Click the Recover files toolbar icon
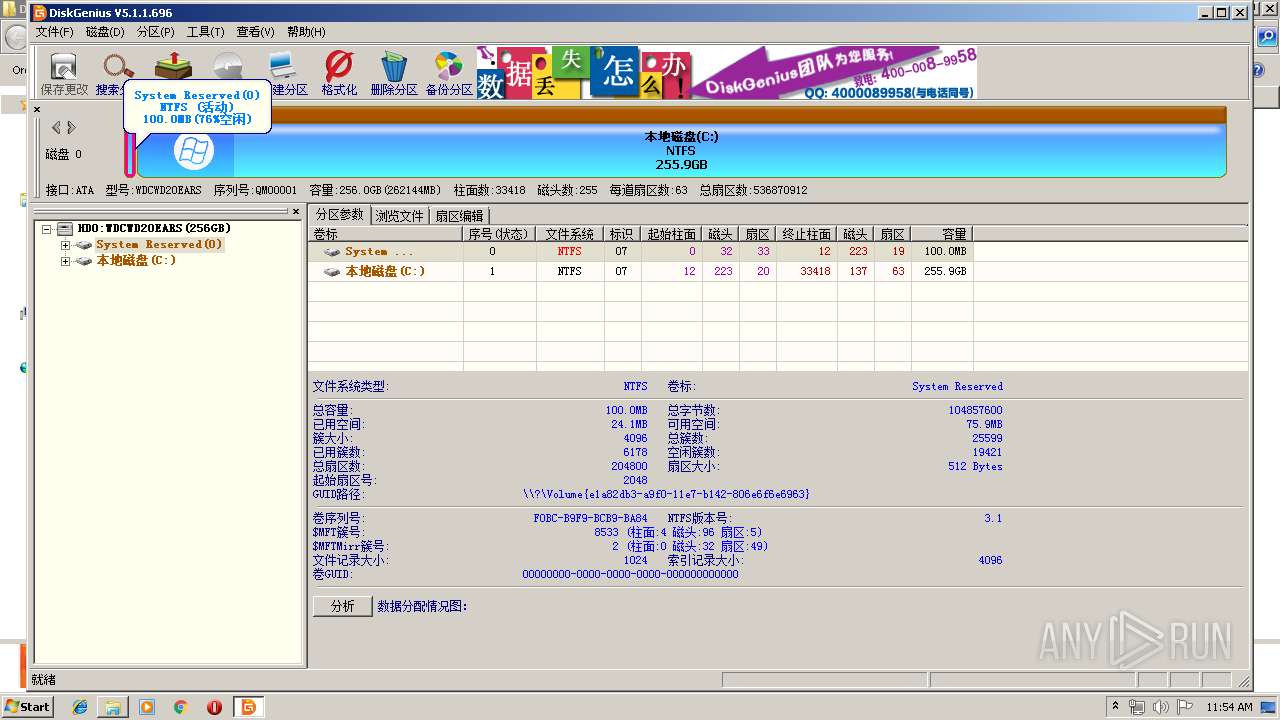The width and height of the screenshot is (1280, 720). [173, 65]
